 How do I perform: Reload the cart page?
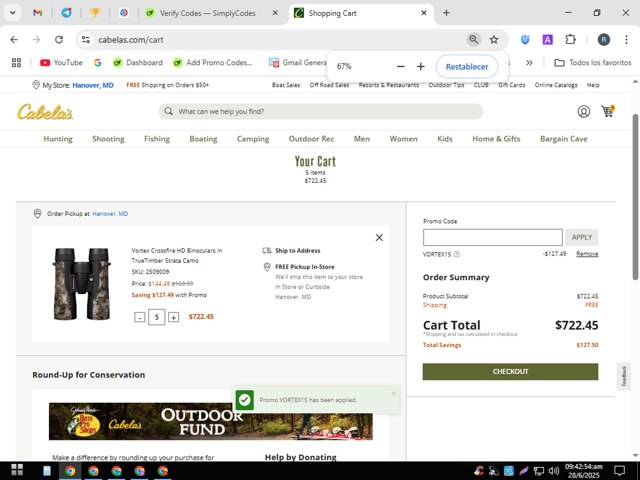(x=59, y=40)
